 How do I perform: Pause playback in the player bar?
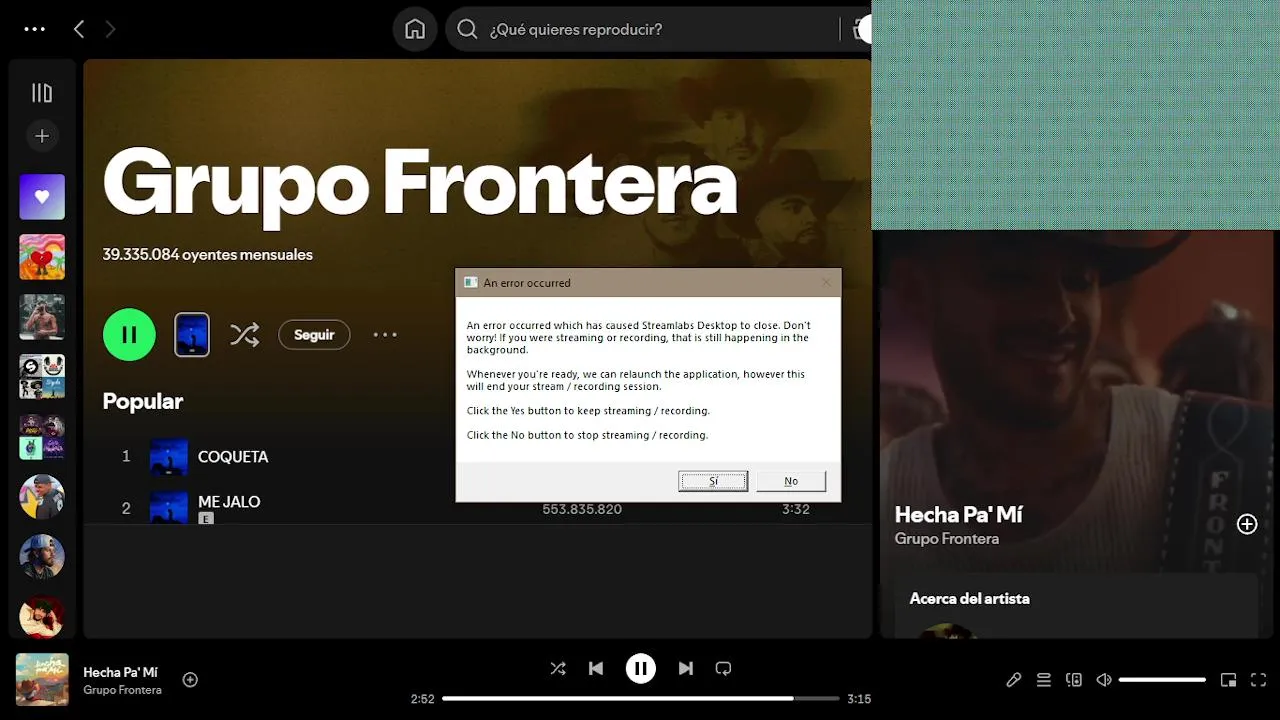641,668
